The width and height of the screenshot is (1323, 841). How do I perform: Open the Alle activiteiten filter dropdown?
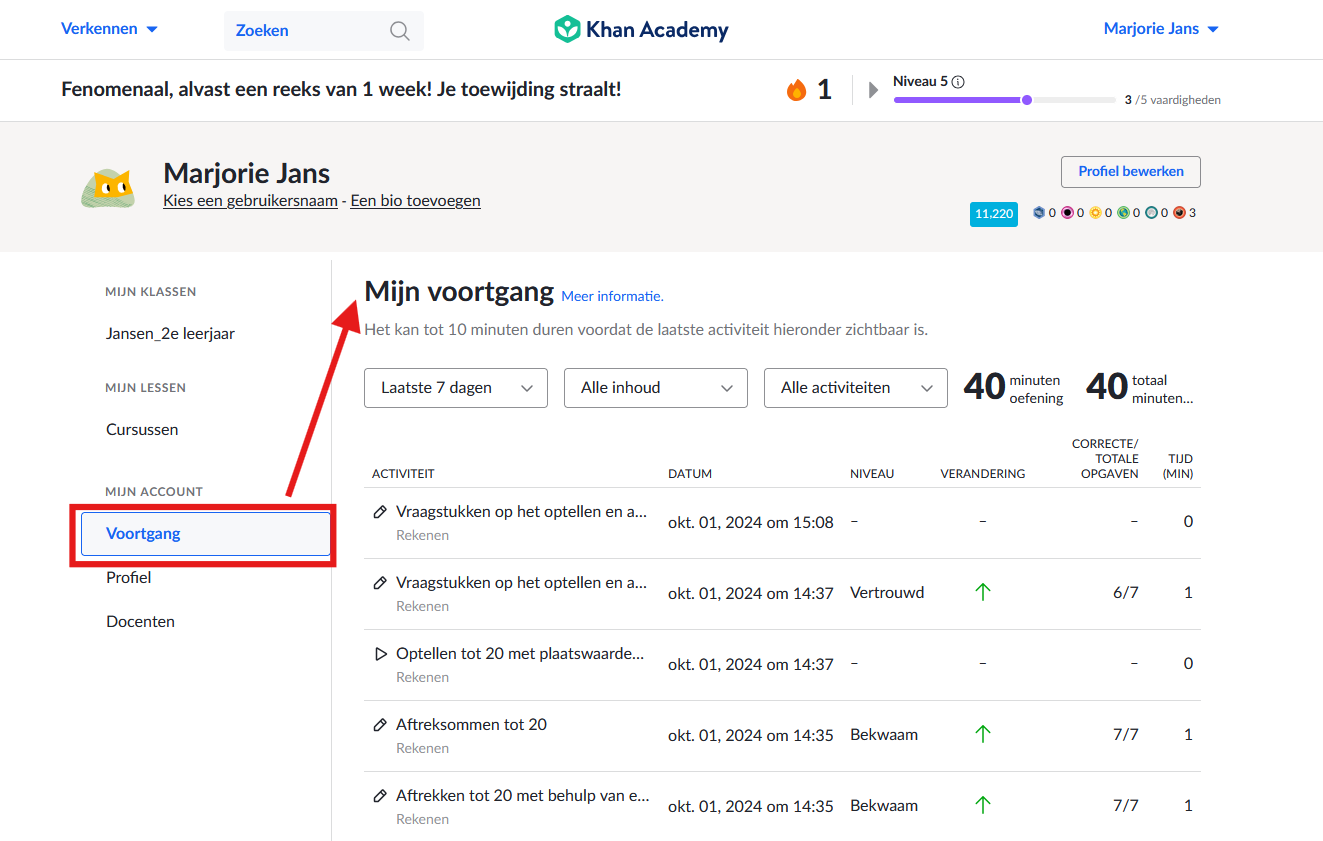point(856,388)
